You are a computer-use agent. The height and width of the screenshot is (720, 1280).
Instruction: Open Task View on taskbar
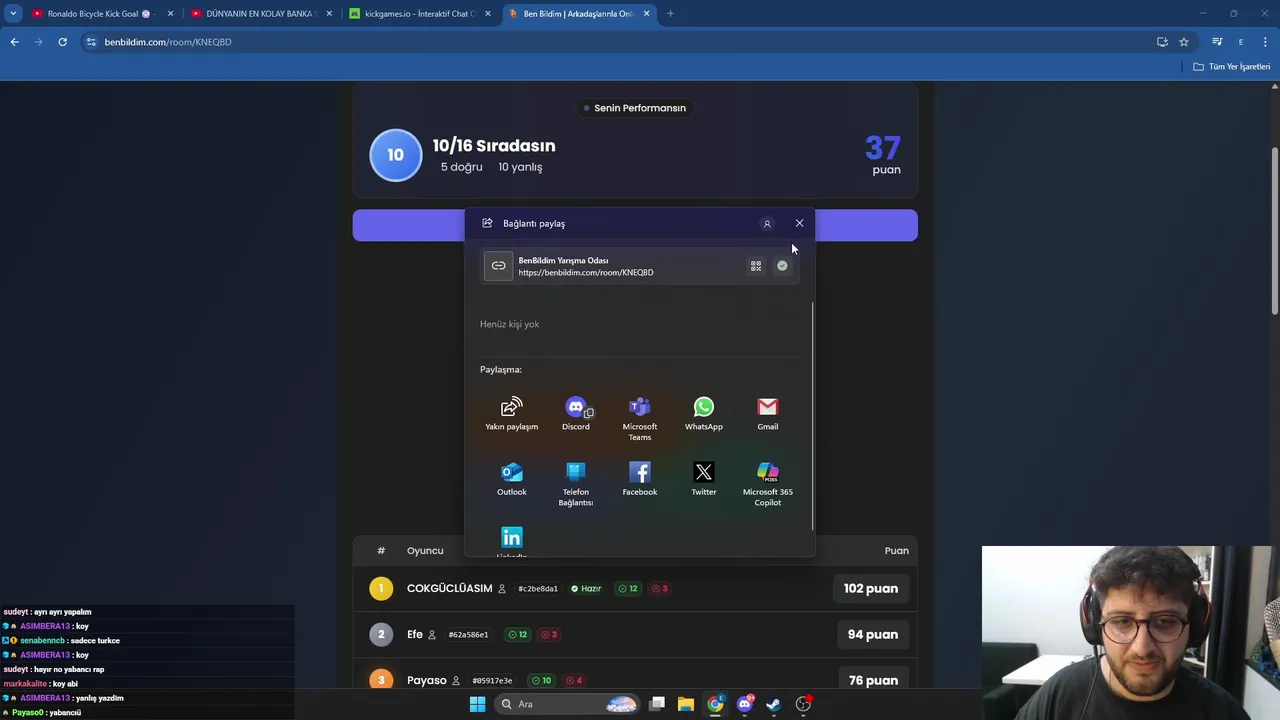[657, 704]
